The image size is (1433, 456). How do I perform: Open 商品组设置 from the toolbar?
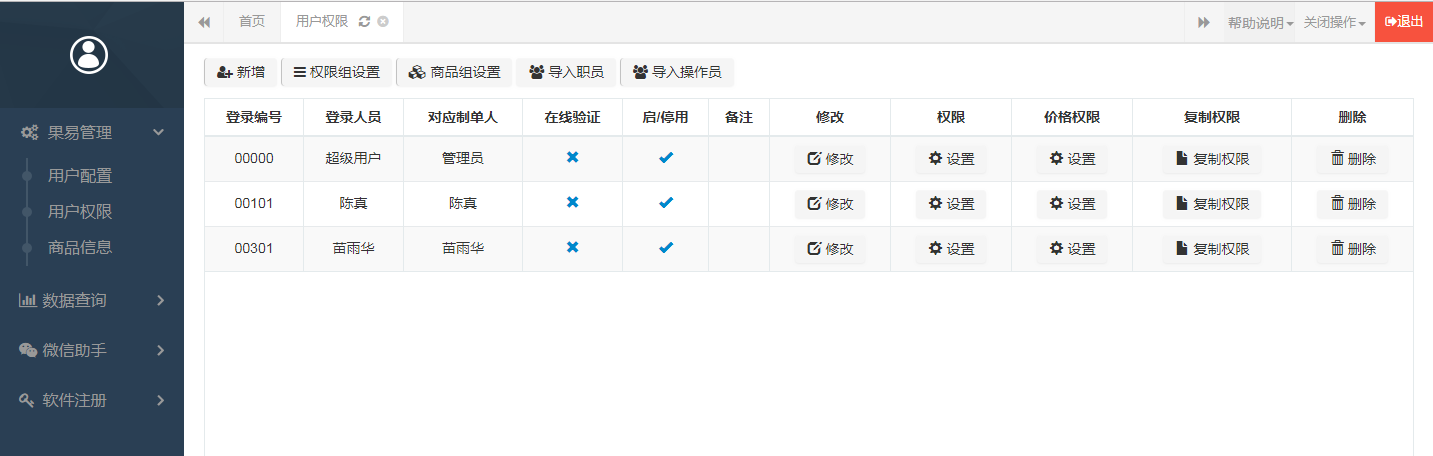[x=455, y=72]
